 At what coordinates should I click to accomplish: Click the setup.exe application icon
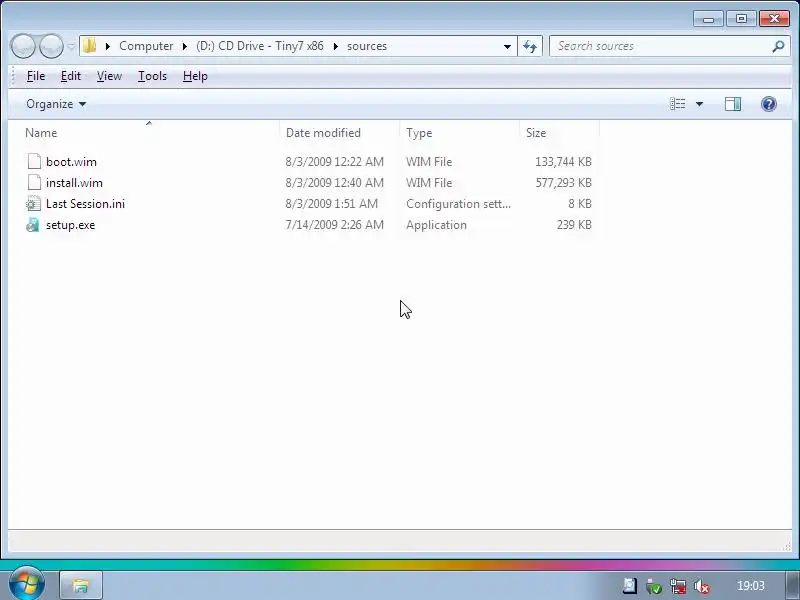pyautogui.click(x=33, y=224)
